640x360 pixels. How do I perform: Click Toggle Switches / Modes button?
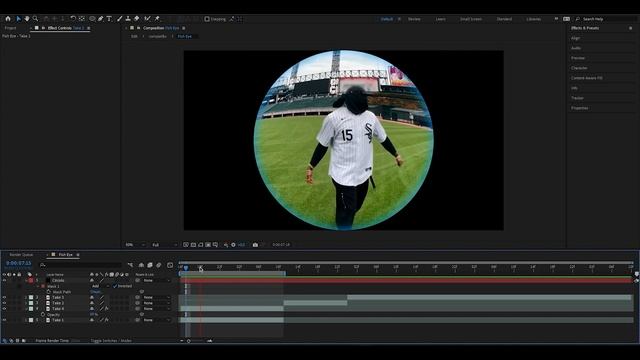pos(111,340)
